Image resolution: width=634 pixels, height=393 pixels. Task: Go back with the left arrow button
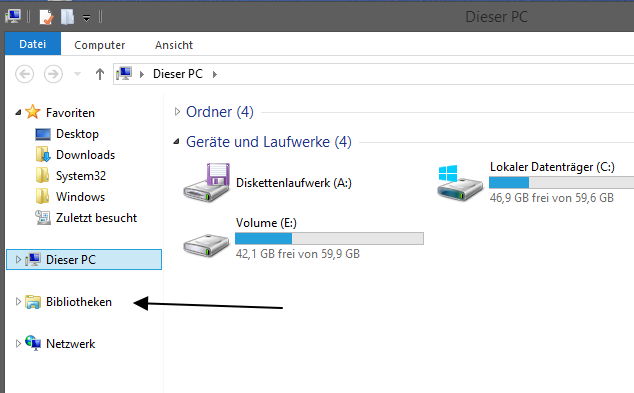pyautogui.click(x=24, y=74)
